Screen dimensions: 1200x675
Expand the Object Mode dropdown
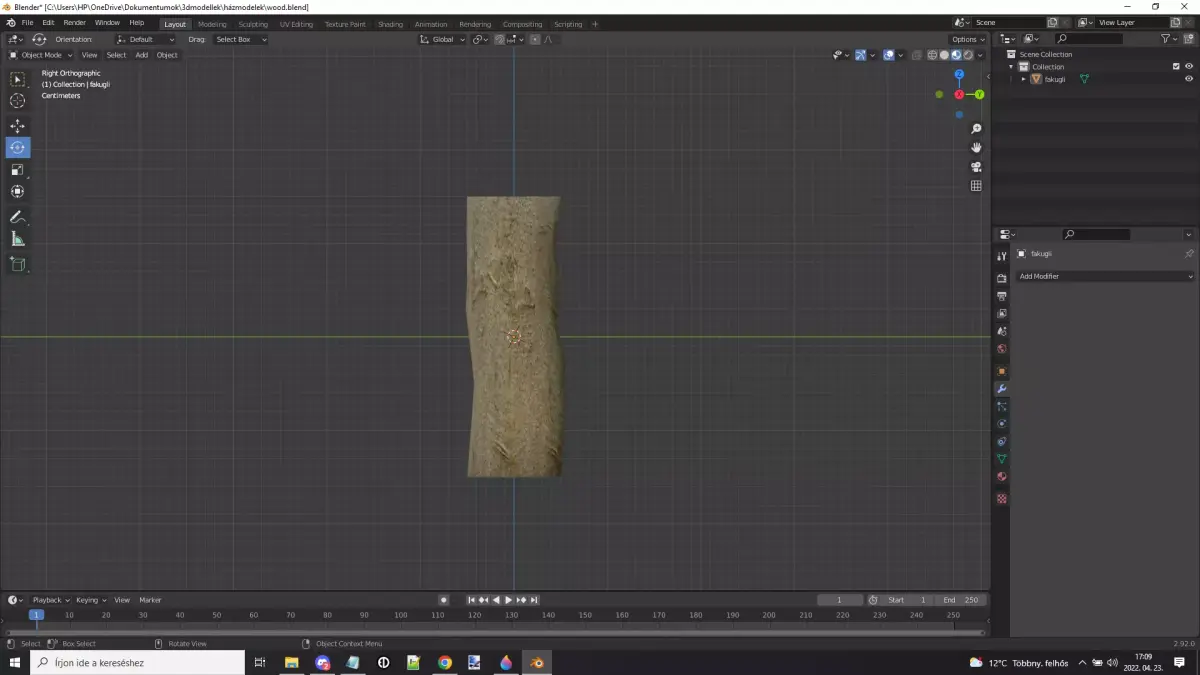click(41, 55)
